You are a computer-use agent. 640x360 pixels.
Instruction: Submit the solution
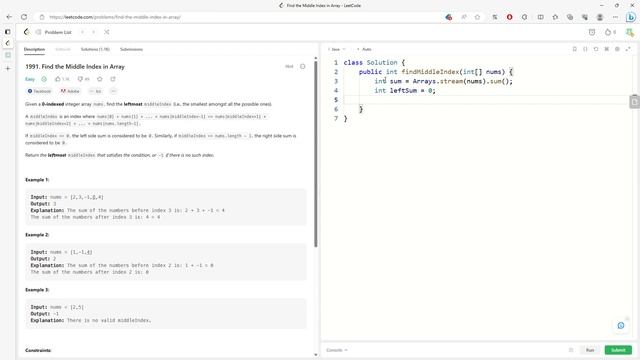pyautogui.click(x=618, y=350)
